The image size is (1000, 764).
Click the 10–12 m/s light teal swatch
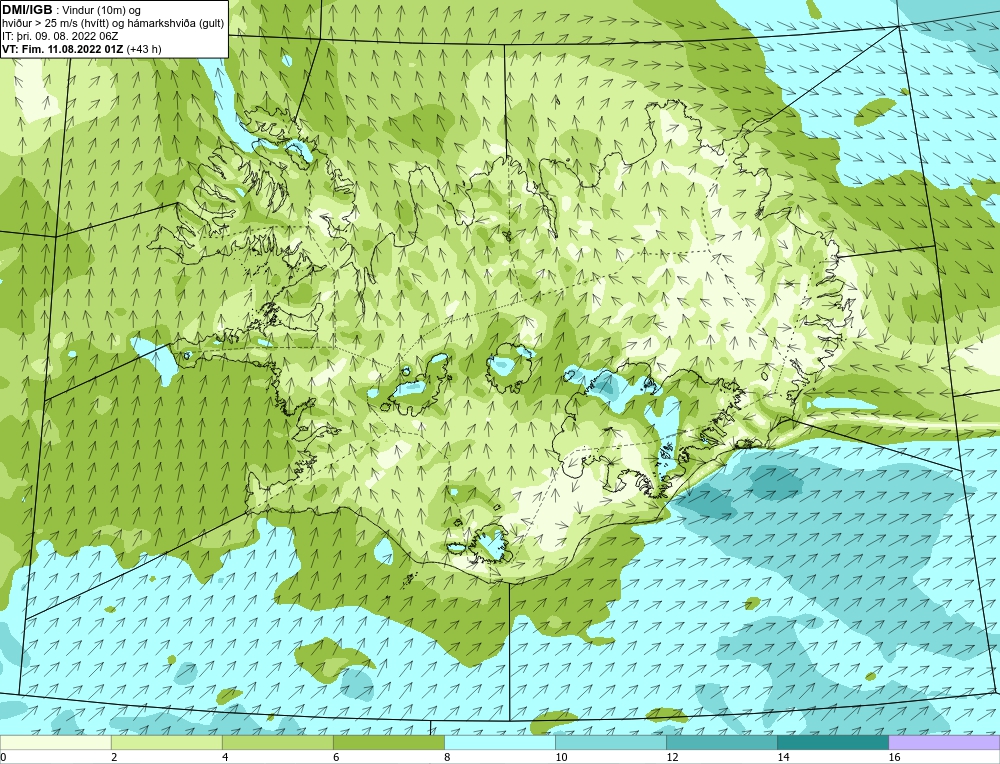click(610, 742)
